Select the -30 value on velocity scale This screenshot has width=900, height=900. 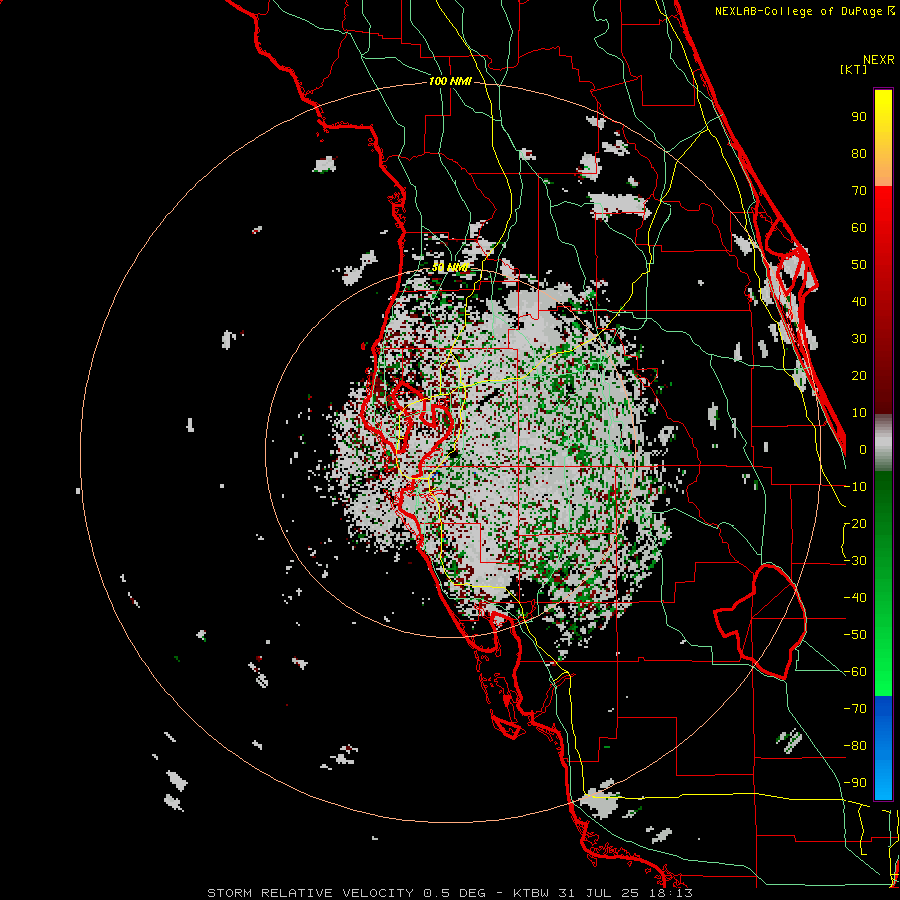[855, 561]
